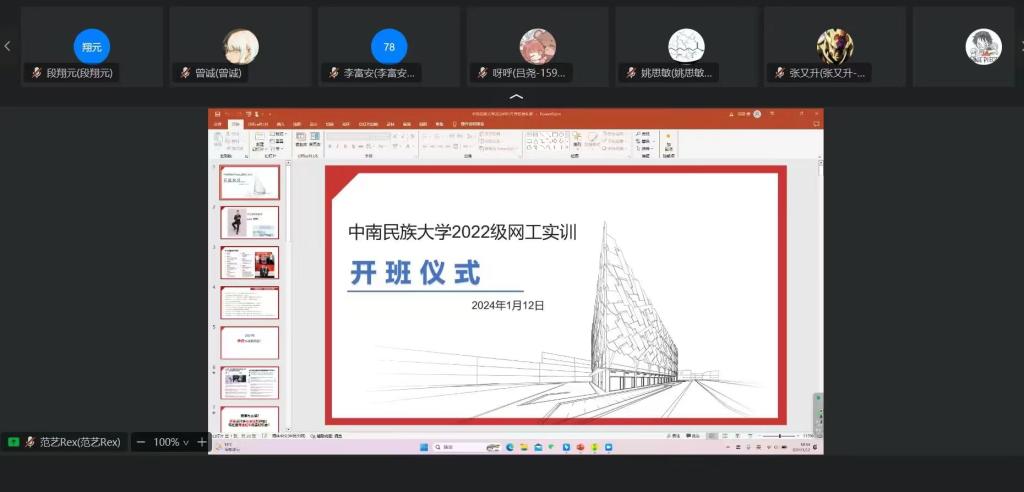Image resolution: width=1024 pixels, height=492 pixels.
Task: Select the second slide thumbnail
Action: [250, 223]
